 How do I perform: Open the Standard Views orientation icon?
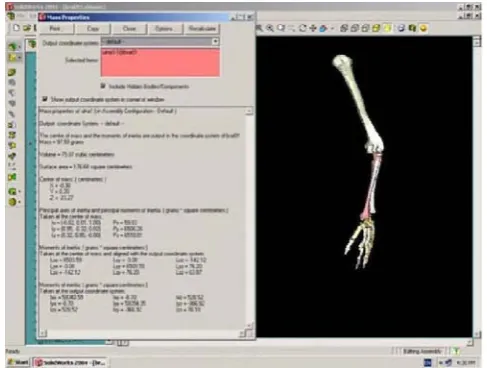[323, 28]
